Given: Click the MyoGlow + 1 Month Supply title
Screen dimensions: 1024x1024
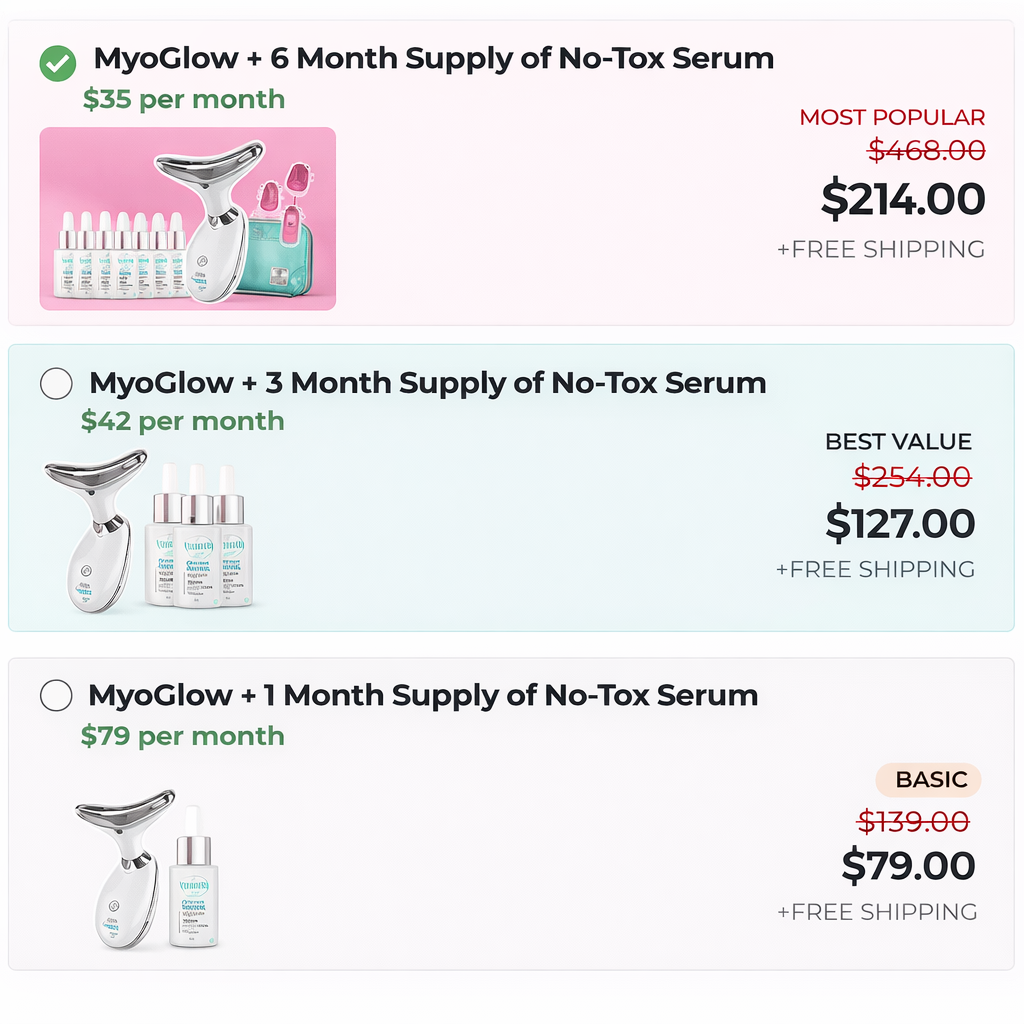Looking at the screenshot, I should click(423, 695).
